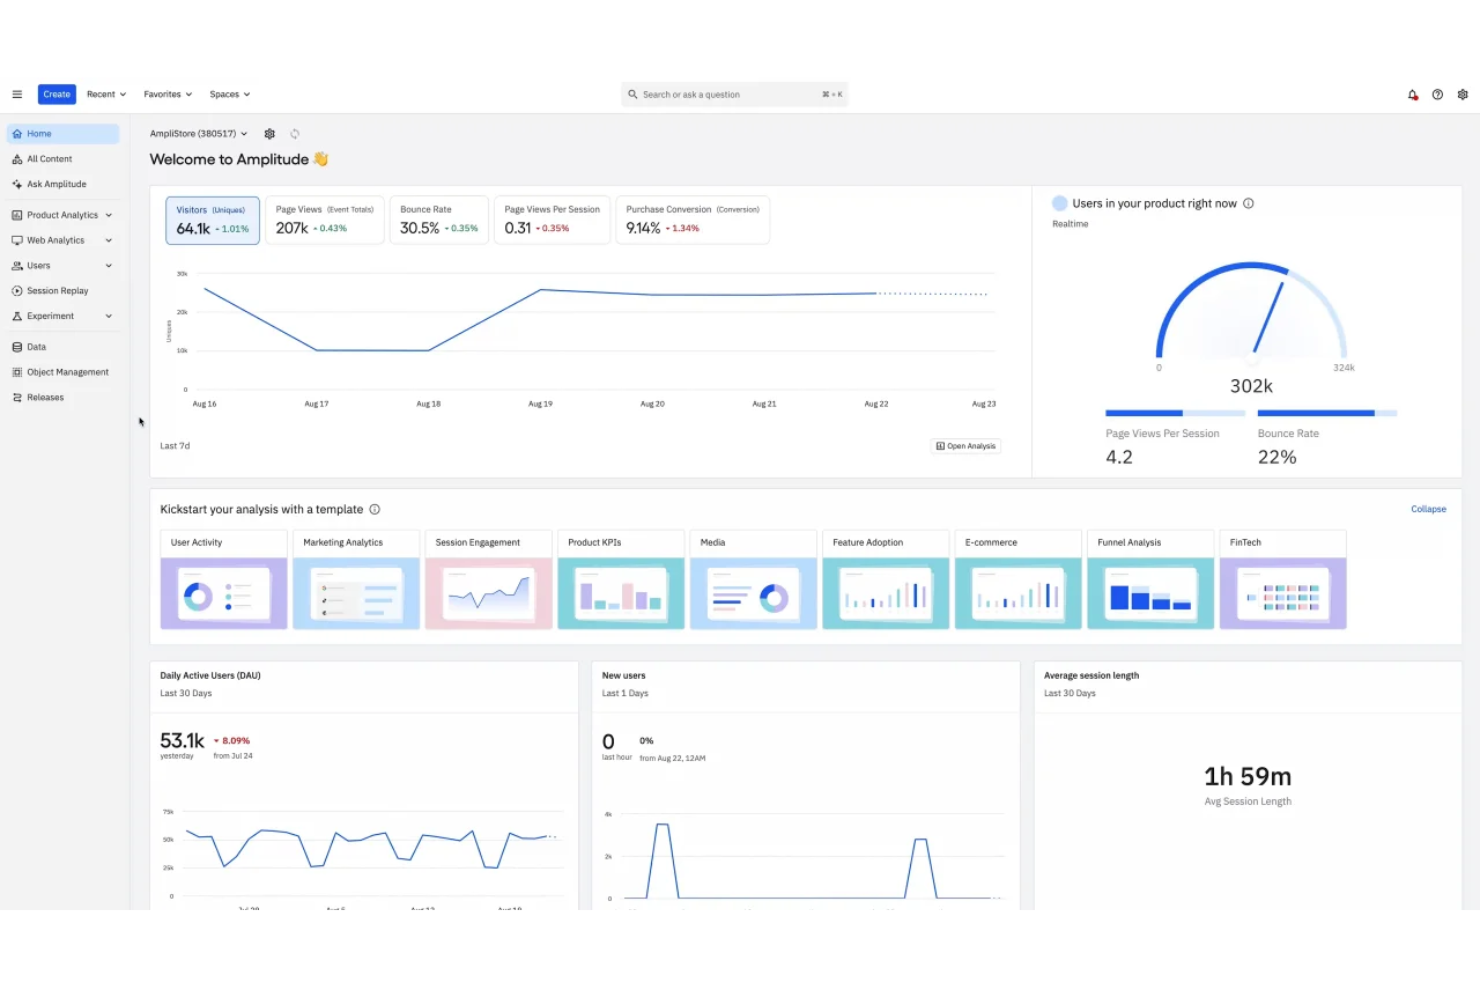Expand the Product Analytics sidebar section
Image resolution: width=1480 pixels, height=987 pixels.
pyautogui.click(x=63, y=215)
